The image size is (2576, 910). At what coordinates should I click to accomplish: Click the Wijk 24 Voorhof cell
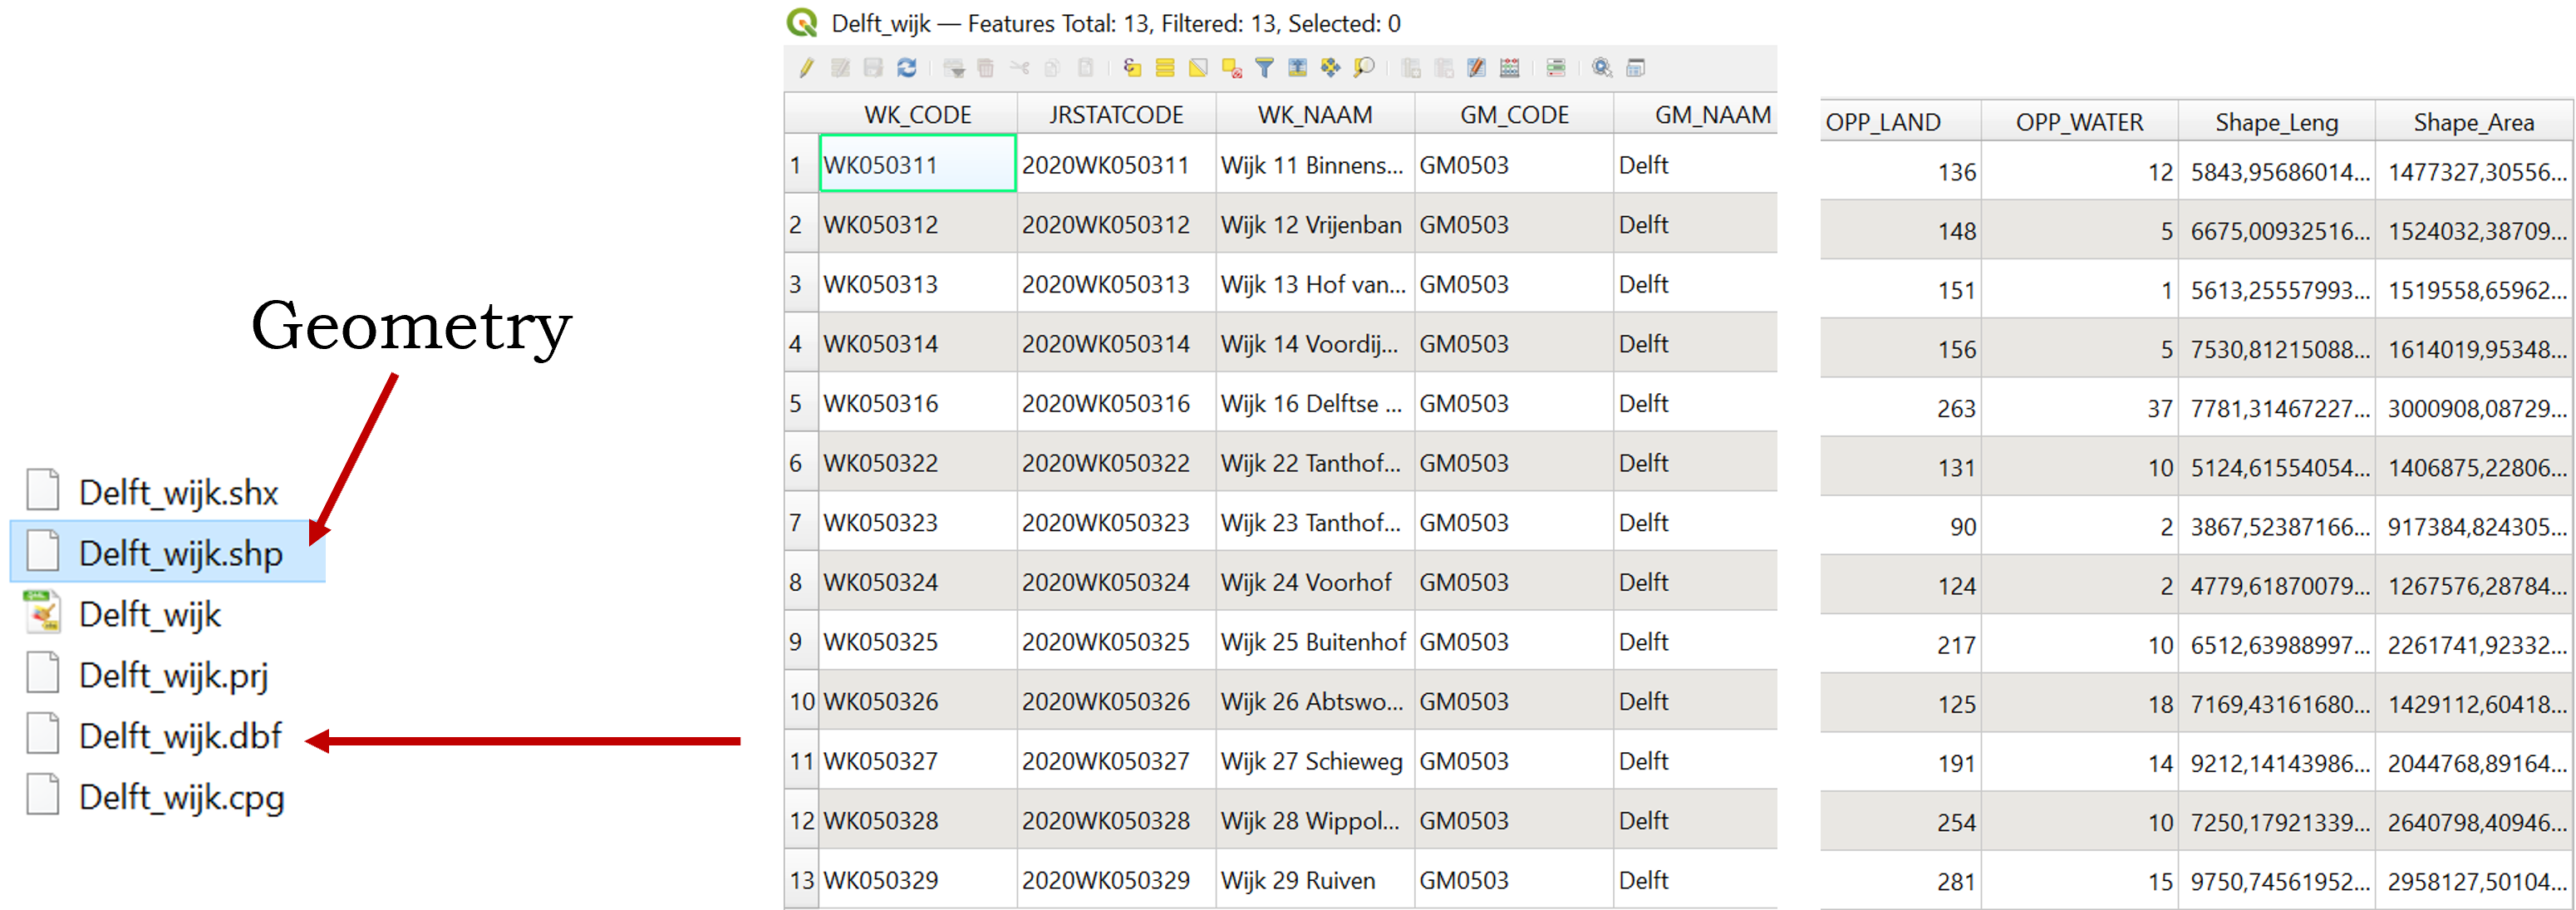(x=1315, y=582)
